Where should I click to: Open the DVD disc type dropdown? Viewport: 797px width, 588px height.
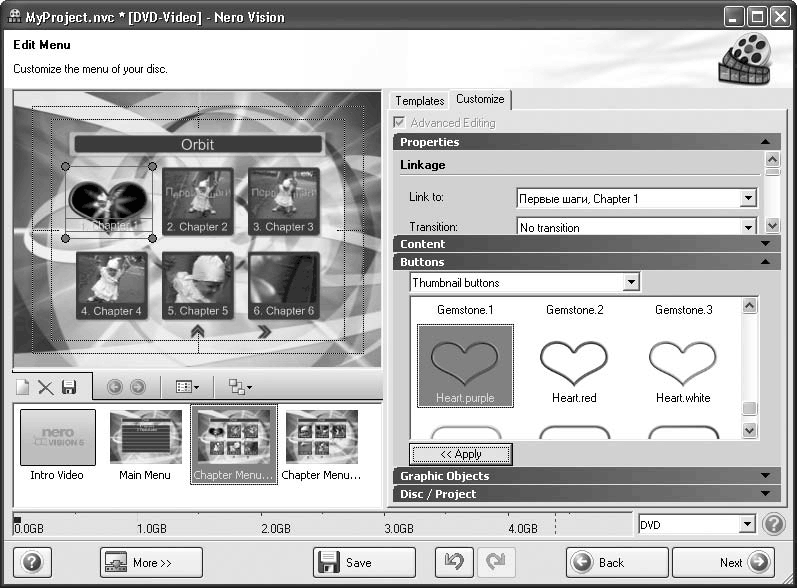point(747,525)
